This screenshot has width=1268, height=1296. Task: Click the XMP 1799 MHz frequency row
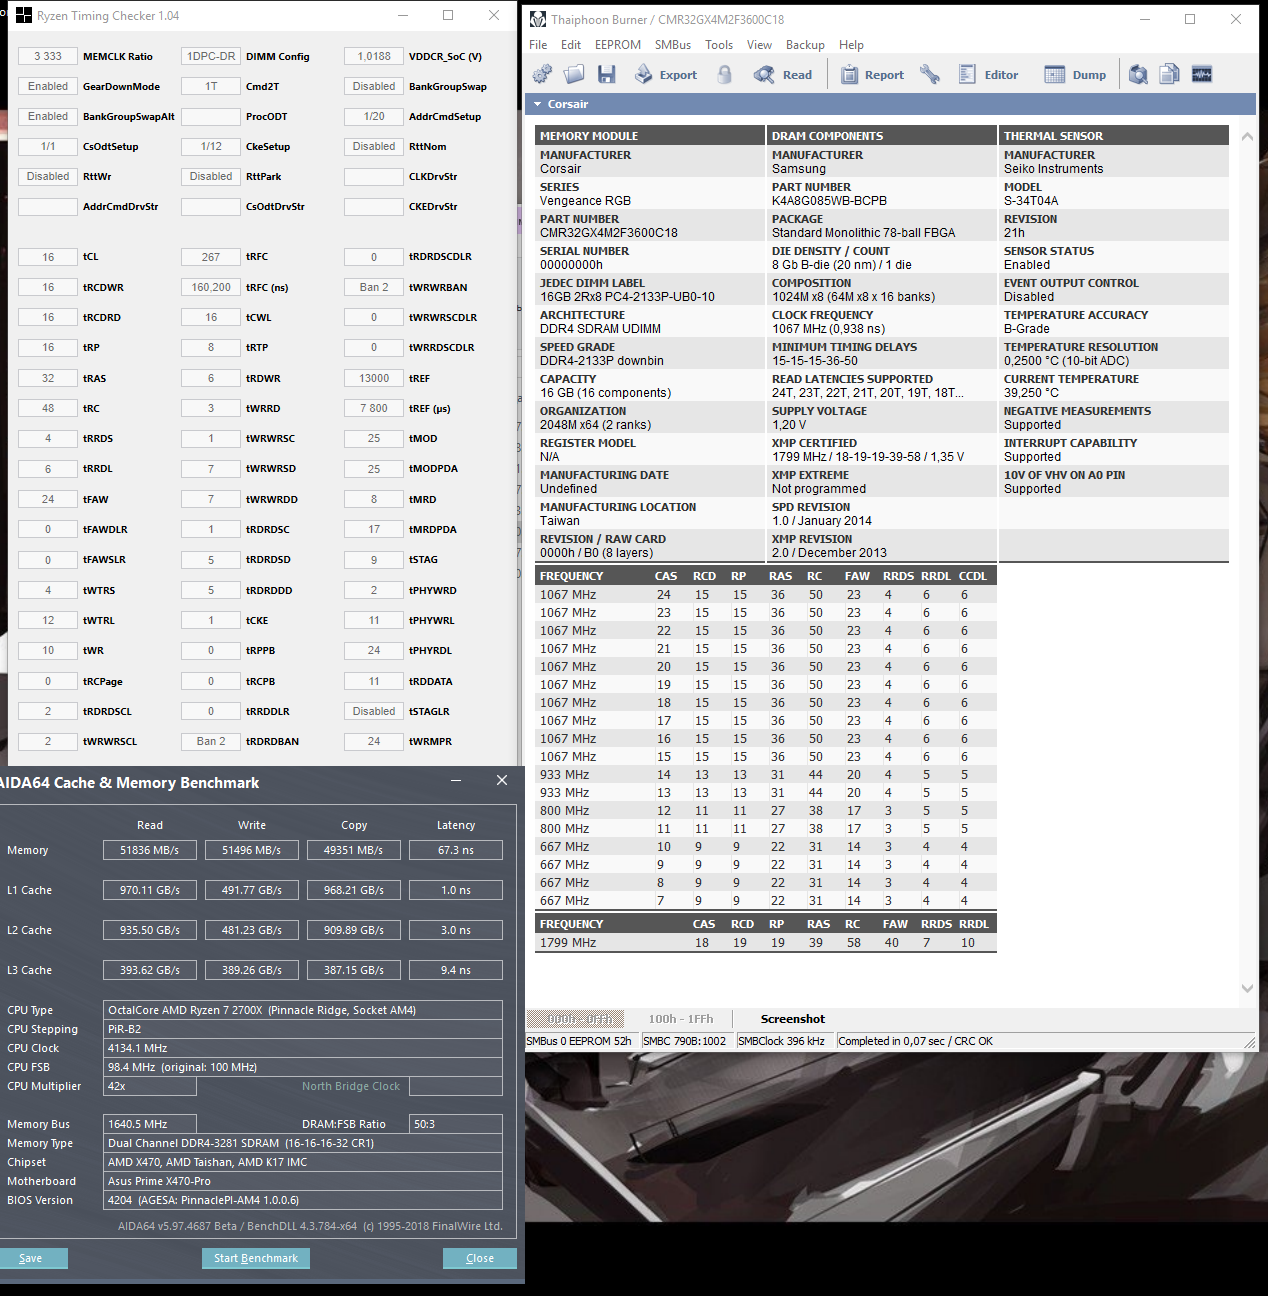766,943
